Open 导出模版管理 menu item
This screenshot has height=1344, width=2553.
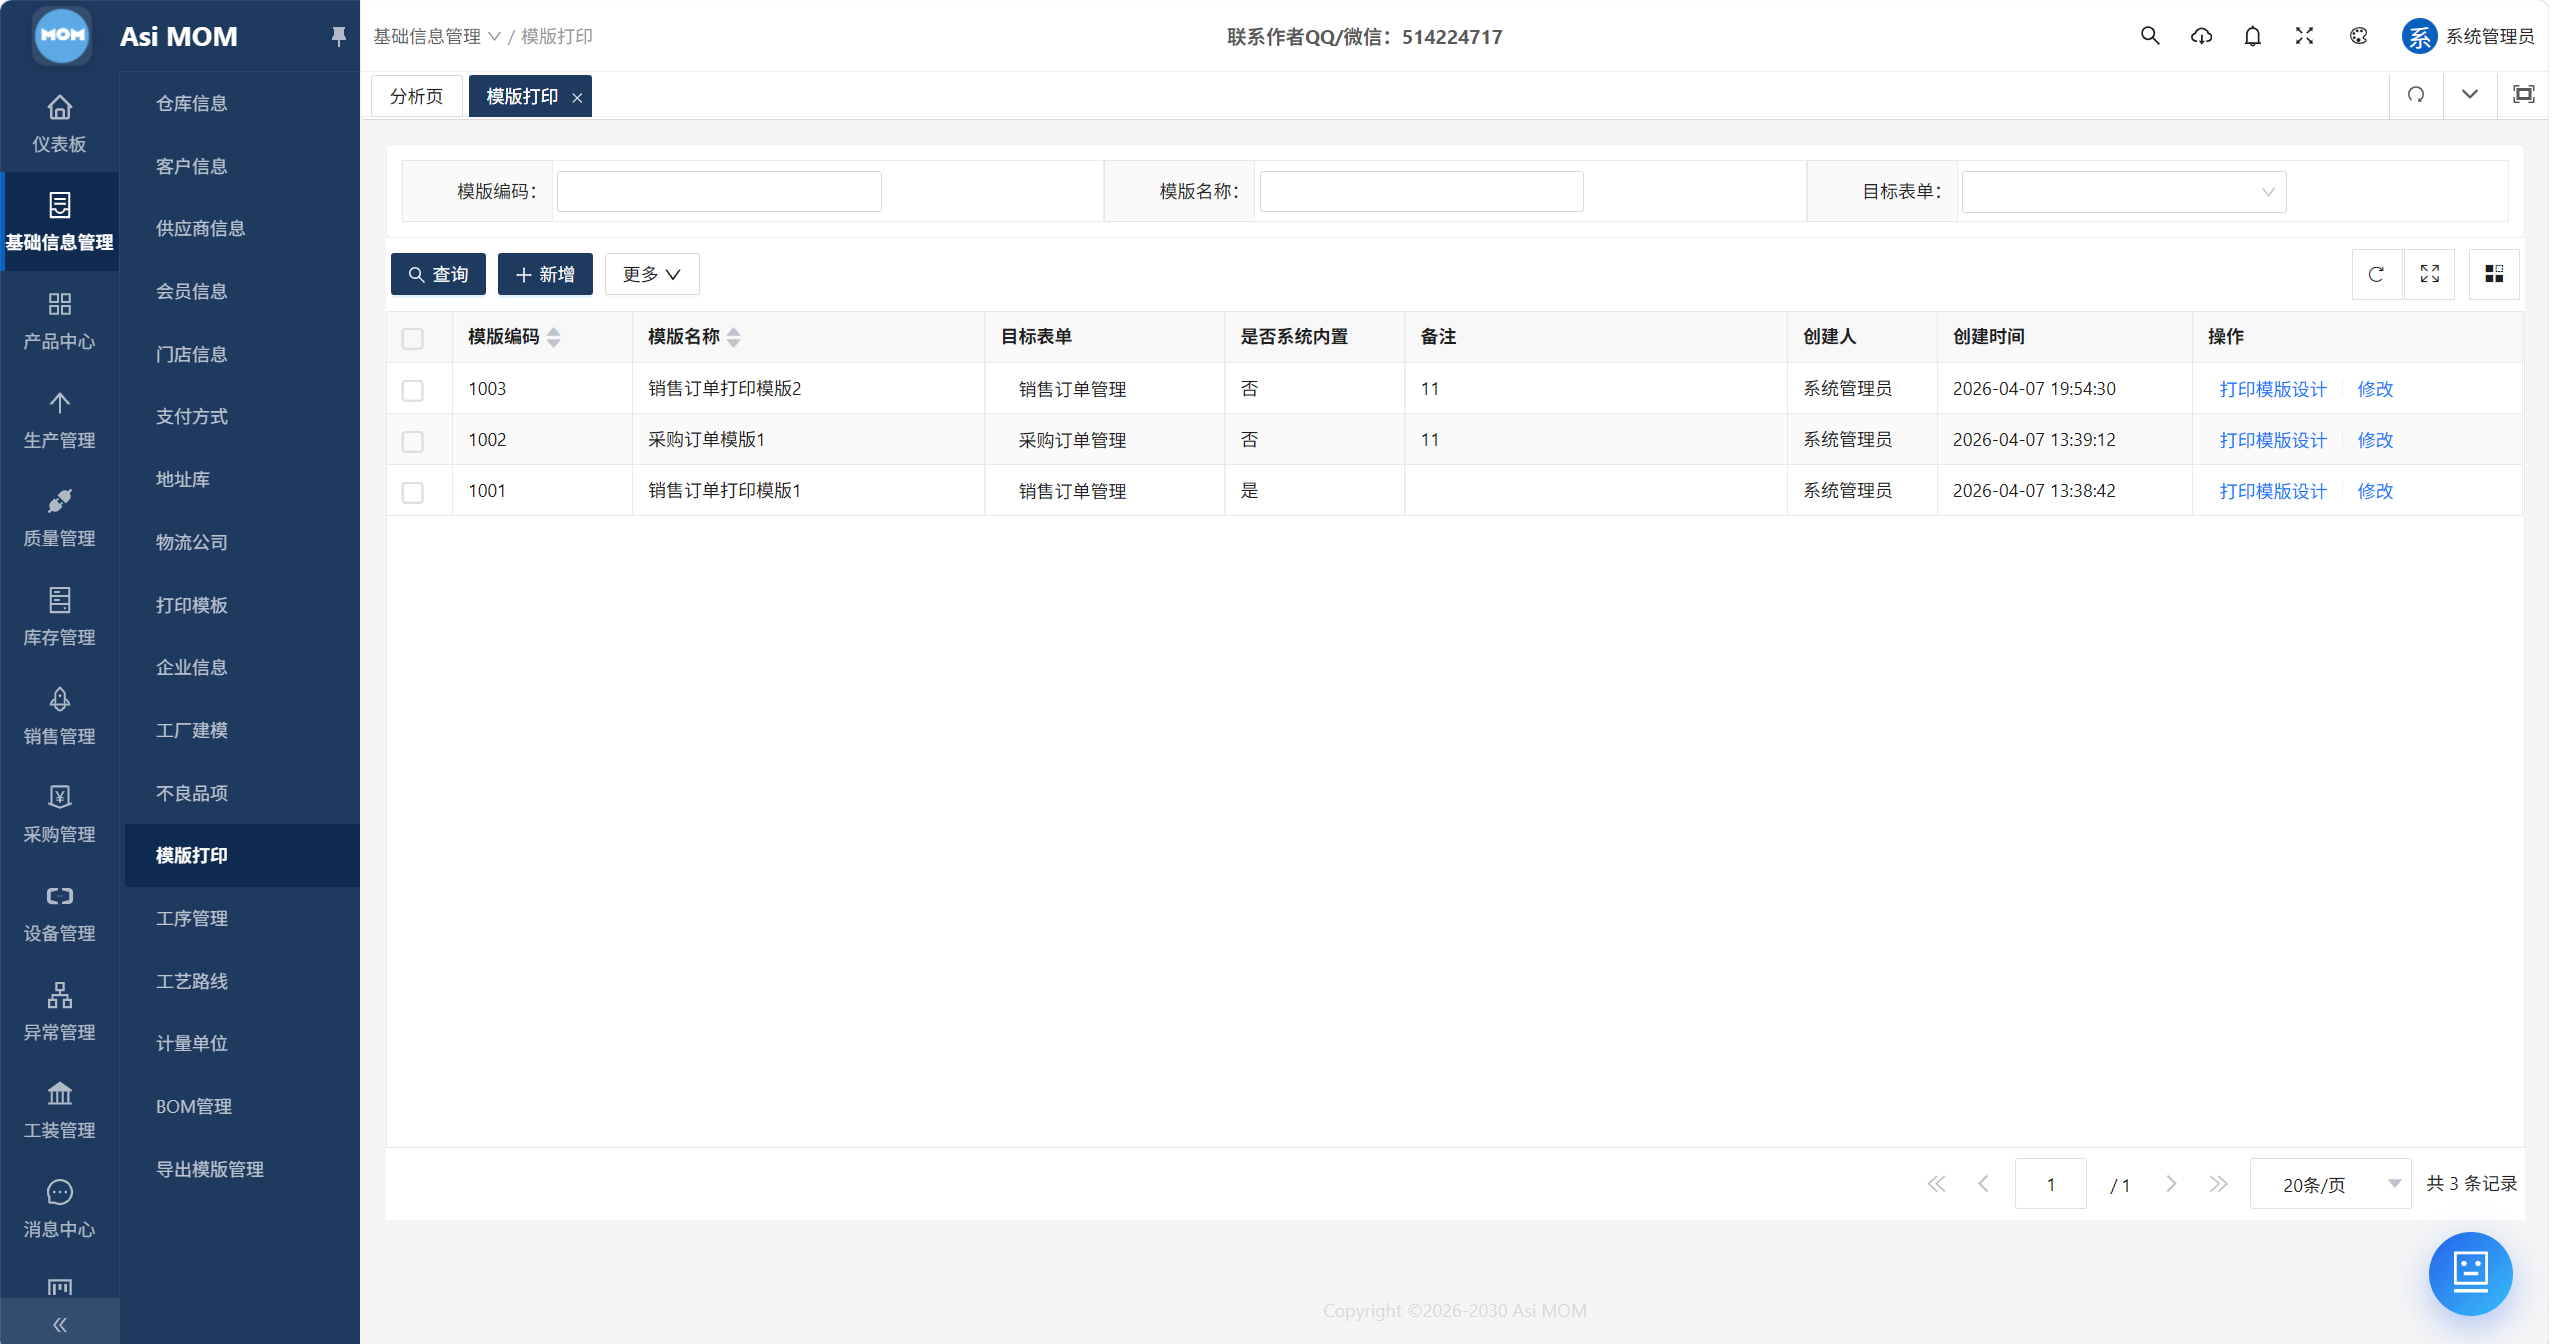pyautogui.click(x=209, y=1169)
